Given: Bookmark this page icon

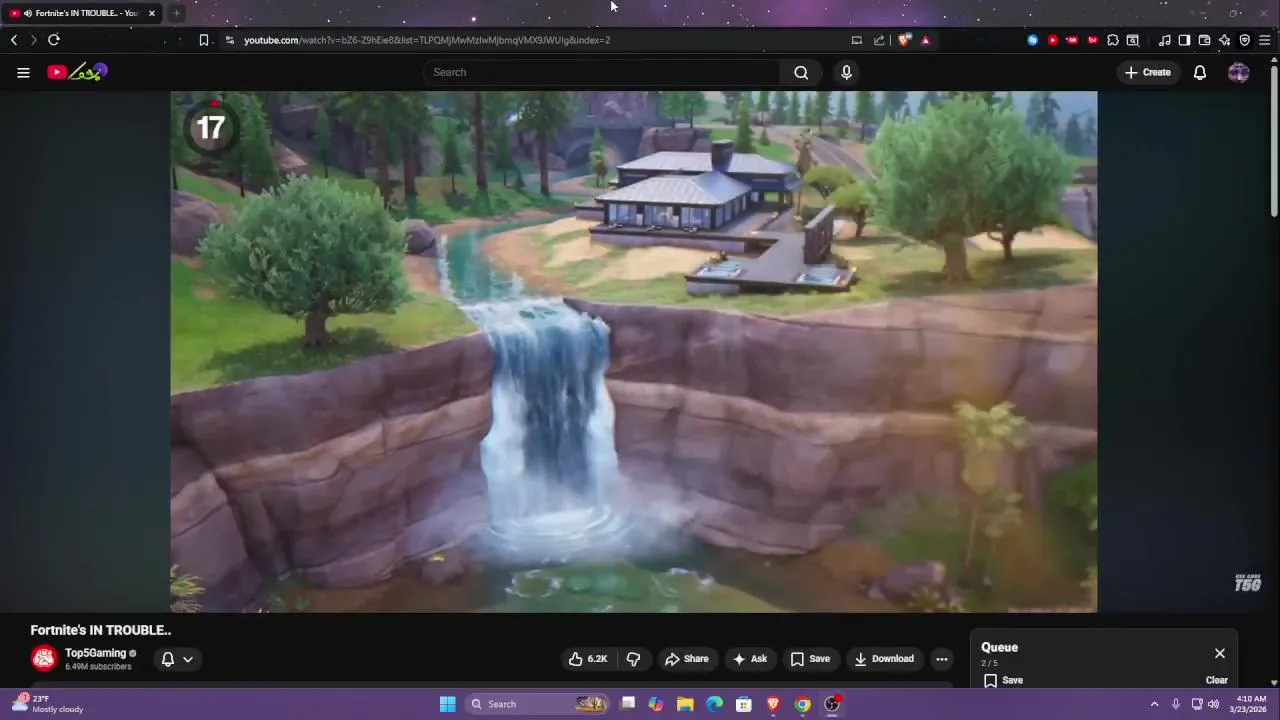Looking at the screenshot, I should coord(204,40).
